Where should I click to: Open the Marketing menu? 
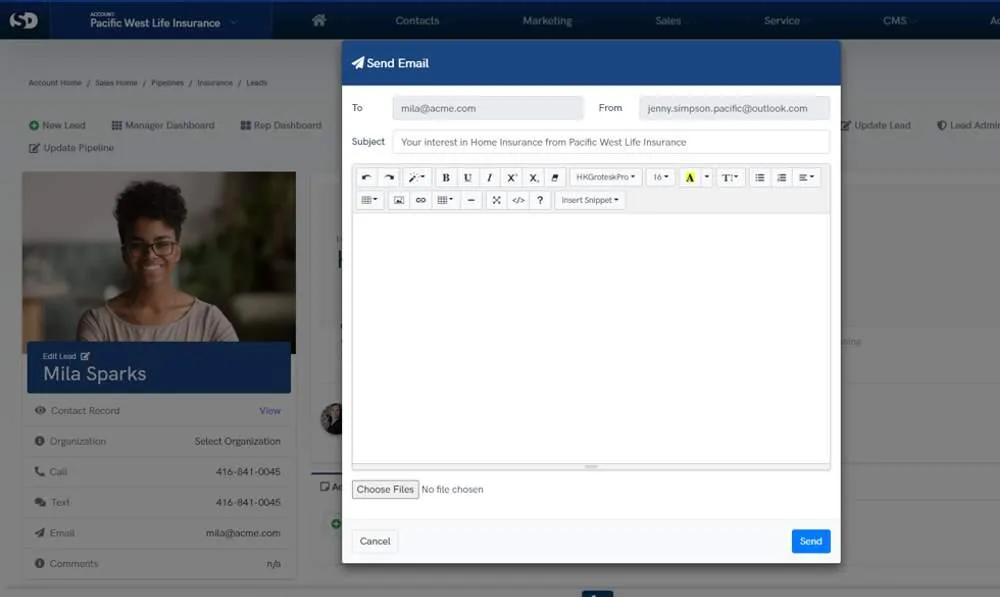pos(547,20)
